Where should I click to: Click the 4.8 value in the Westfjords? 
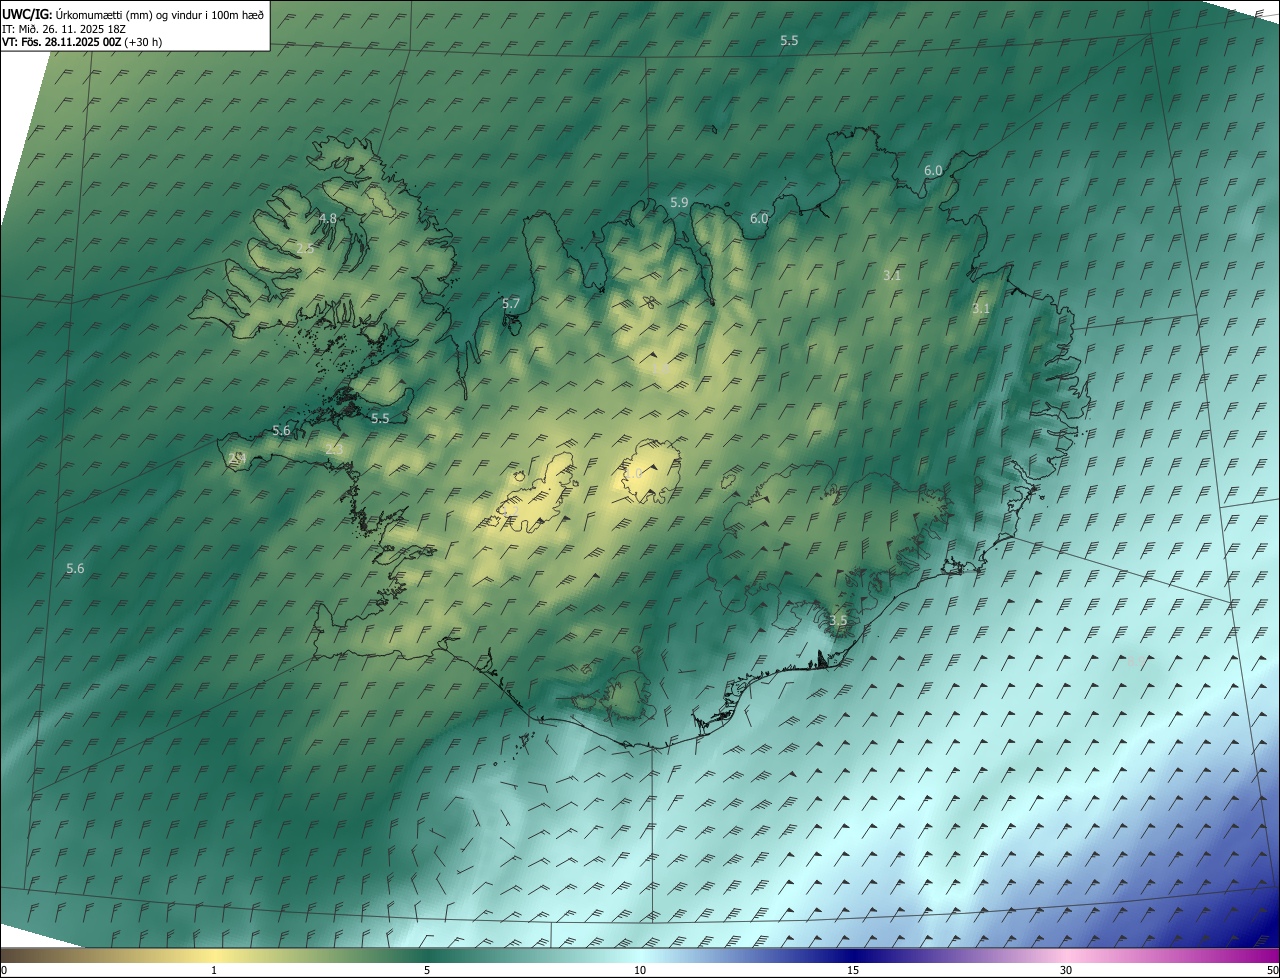327,218
